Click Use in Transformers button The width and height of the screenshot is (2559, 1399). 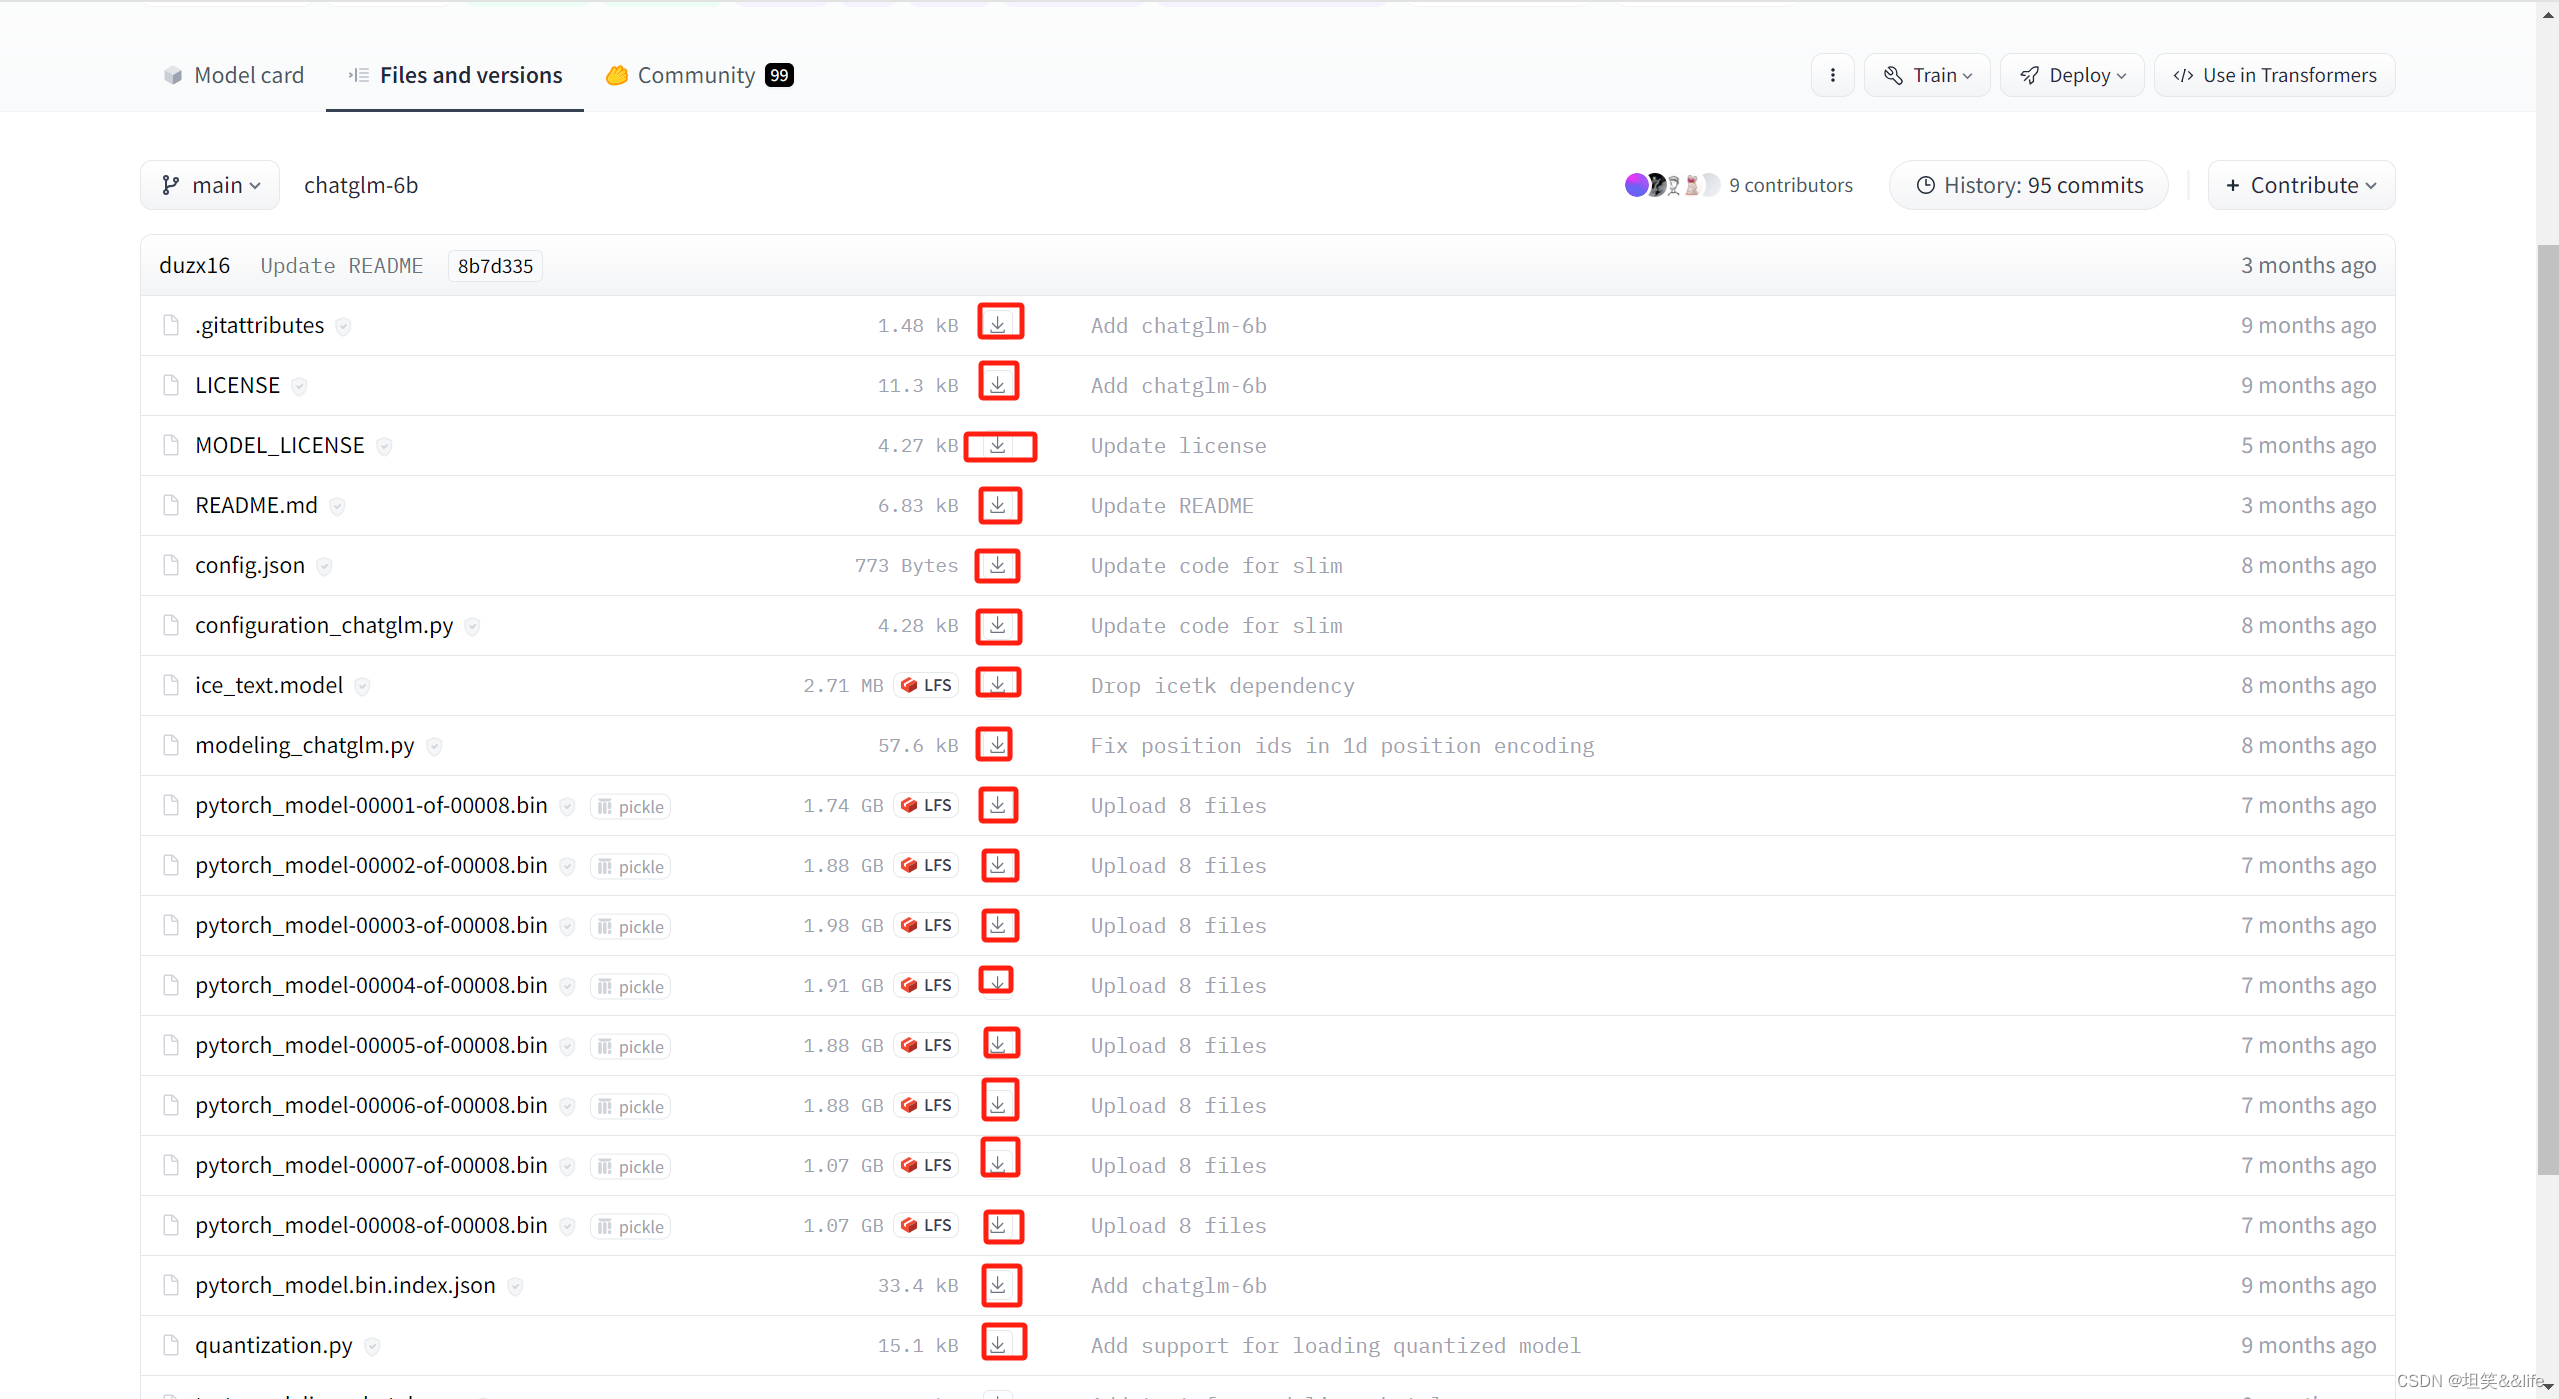[x=2275, y=75]
